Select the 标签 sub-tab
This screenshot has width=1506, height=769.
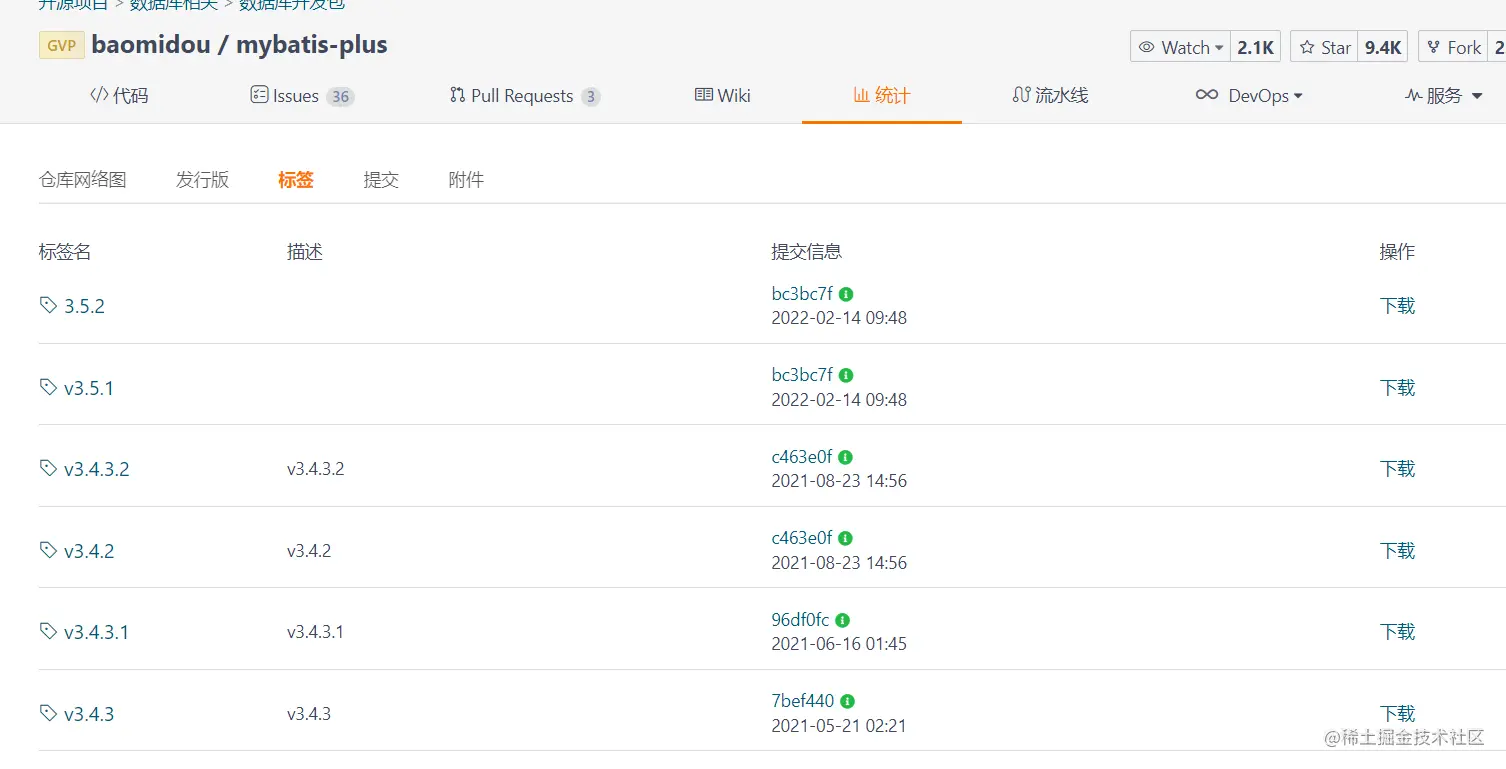[296, 180]
